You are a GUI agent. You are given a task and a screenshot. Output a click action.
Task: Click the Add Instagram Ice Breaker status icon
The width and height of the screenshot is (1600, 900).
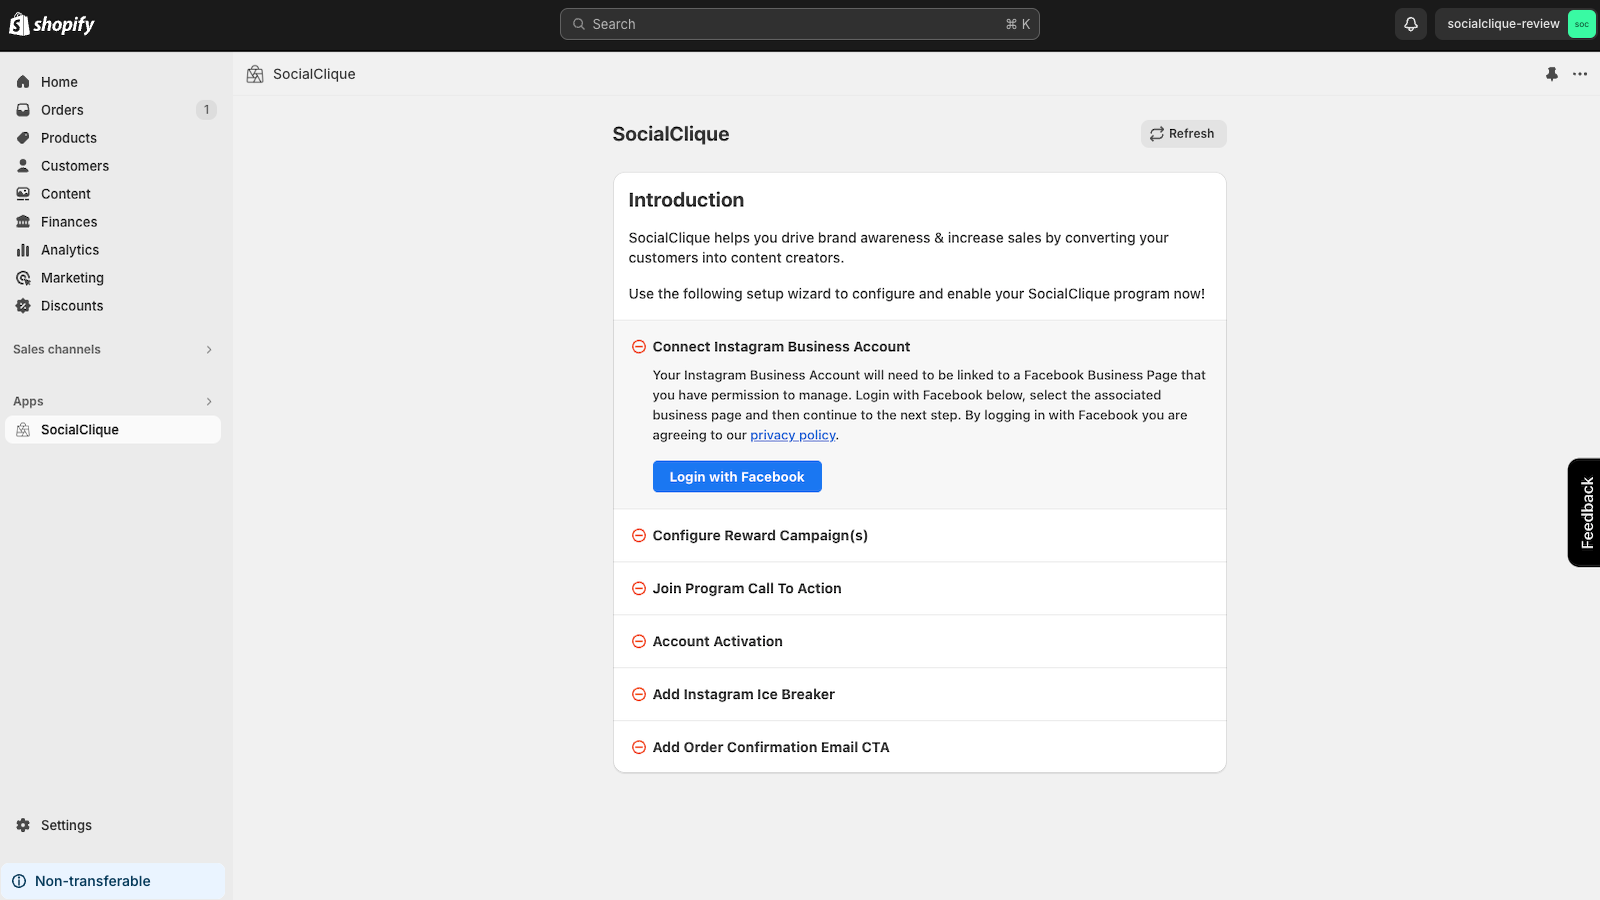[638, 695]
